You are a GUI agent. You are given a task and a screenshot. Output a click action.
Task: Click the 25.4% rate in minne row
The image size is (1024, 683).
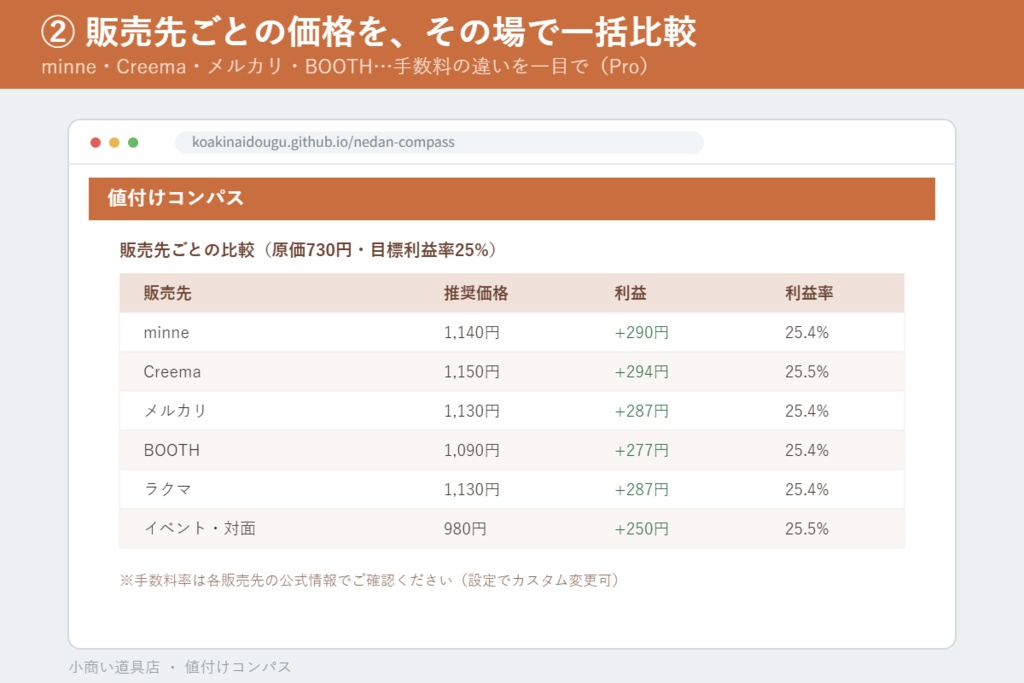(807, 332)
